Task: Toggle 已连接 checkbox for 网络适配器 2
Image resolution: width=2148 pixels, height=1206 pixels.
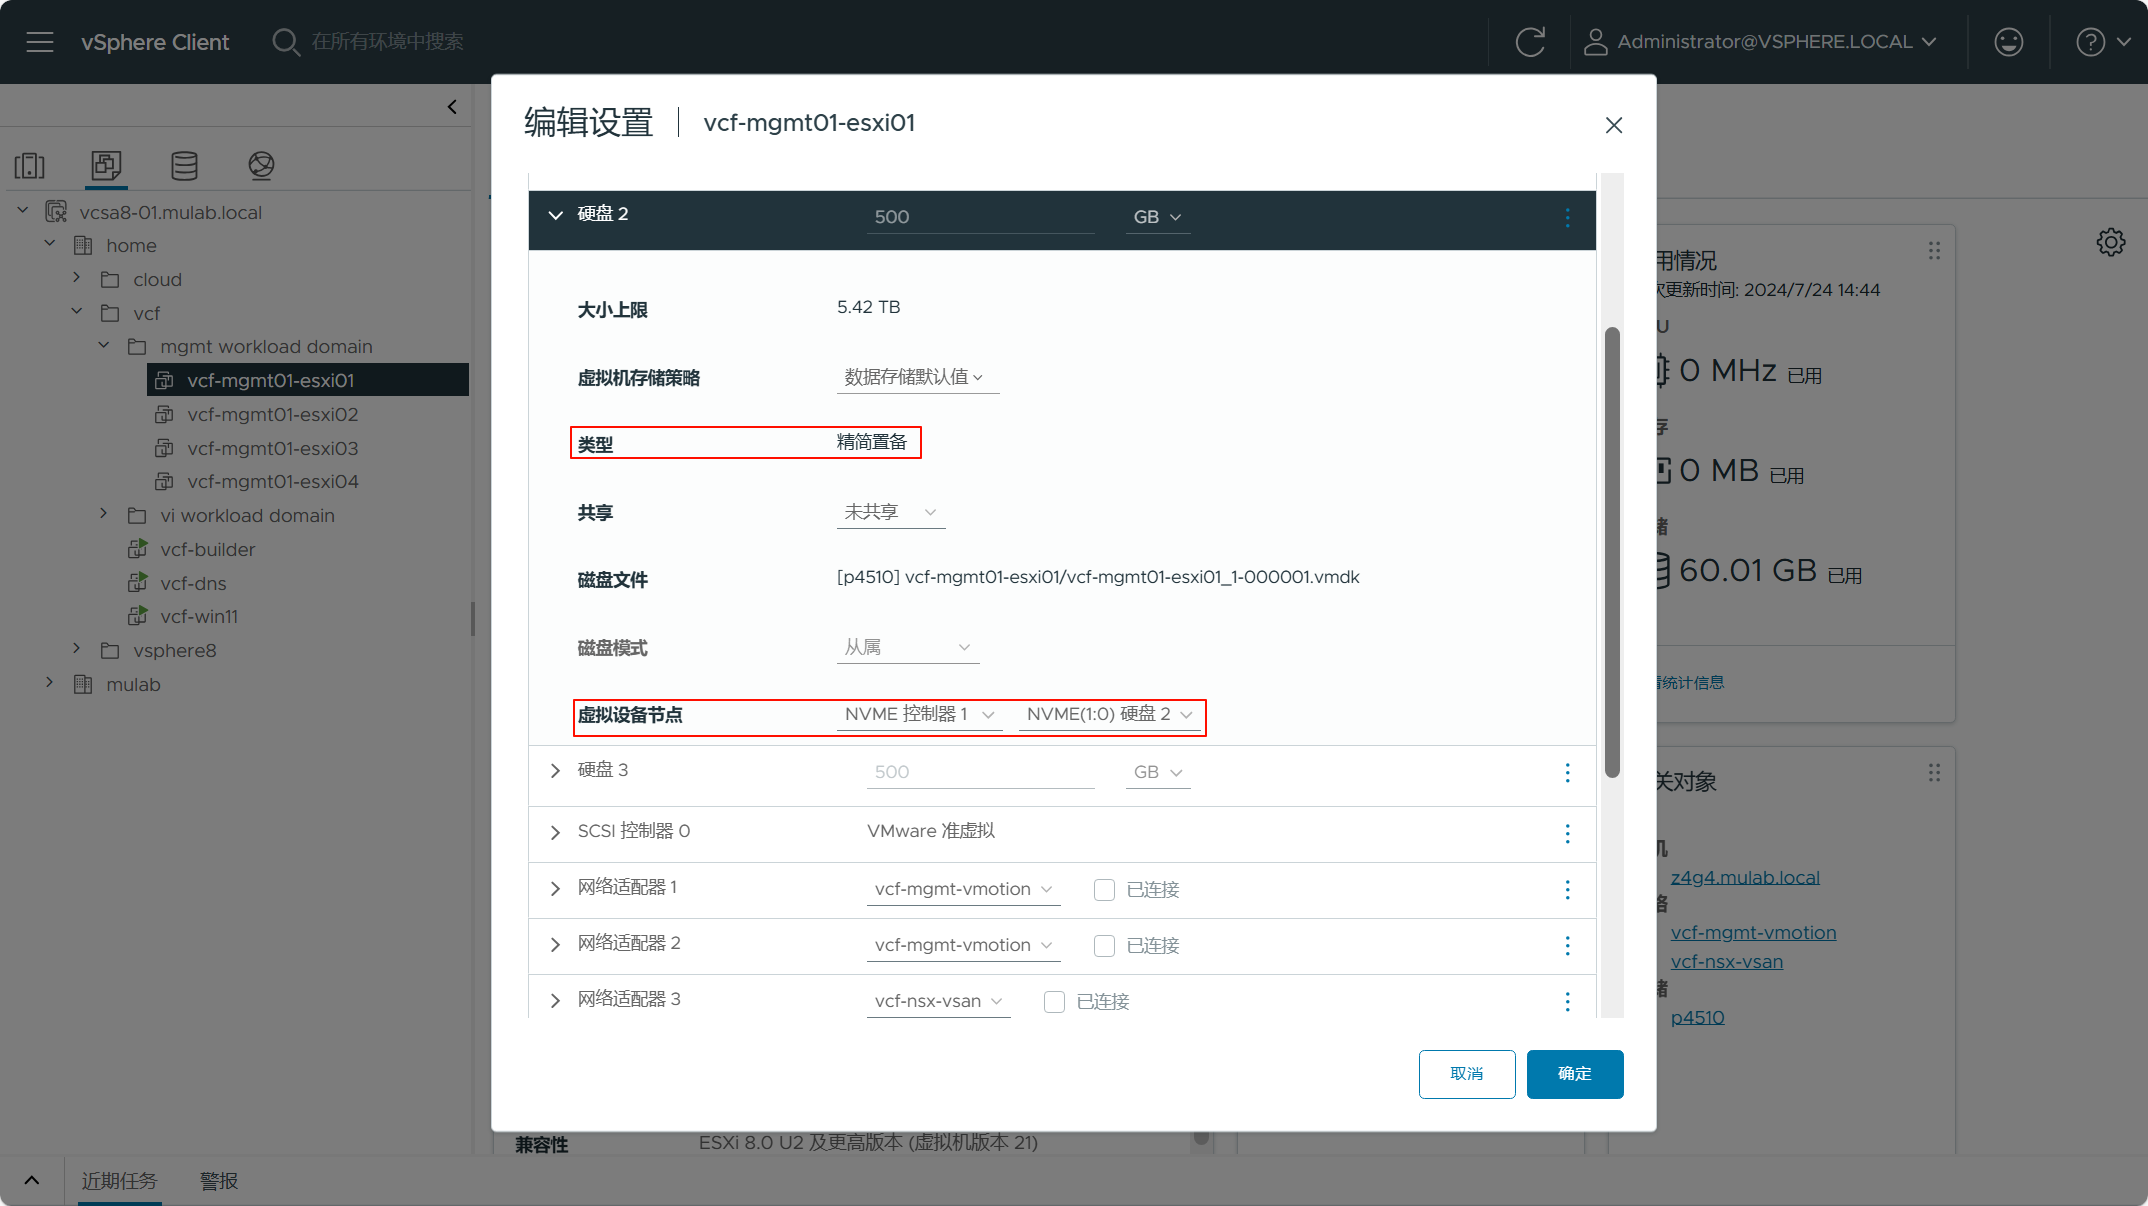Action: pos(1104,946)
